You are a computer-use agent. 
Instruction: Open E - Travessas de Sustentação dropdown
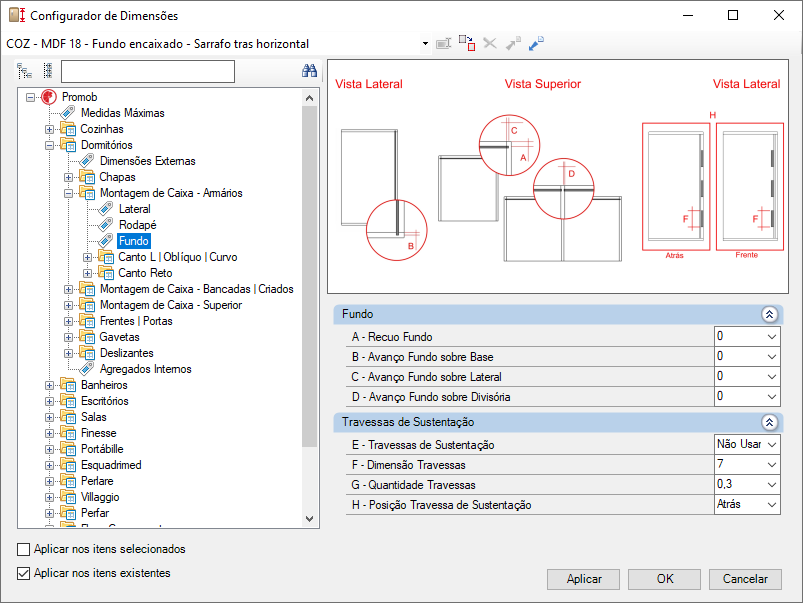coord(772,444)
